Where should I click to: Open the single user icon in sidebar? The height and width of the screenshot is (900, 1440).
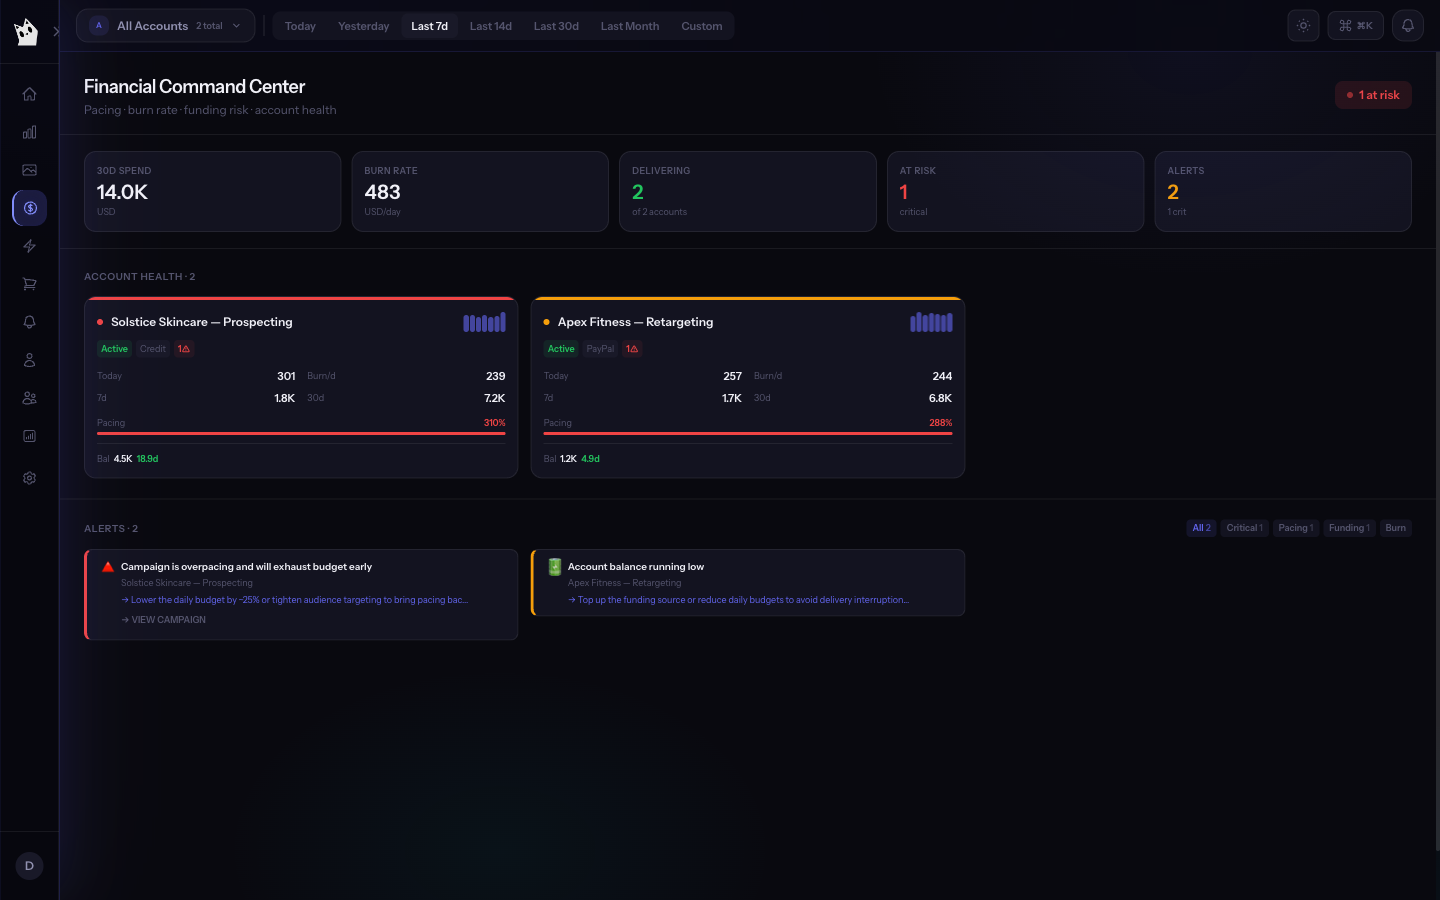point(29,360)
